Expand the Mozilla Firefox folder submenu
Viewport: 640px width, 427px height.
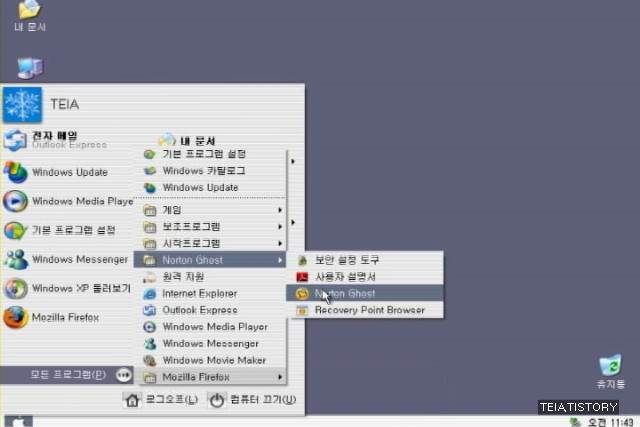(x=210, y=377)
